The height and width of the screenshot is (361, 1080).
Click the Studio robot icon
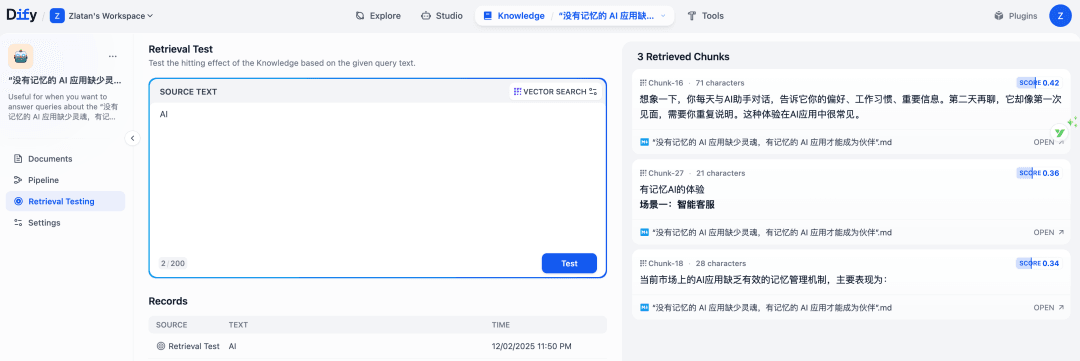pyautogui.click(x=425, y=15)
